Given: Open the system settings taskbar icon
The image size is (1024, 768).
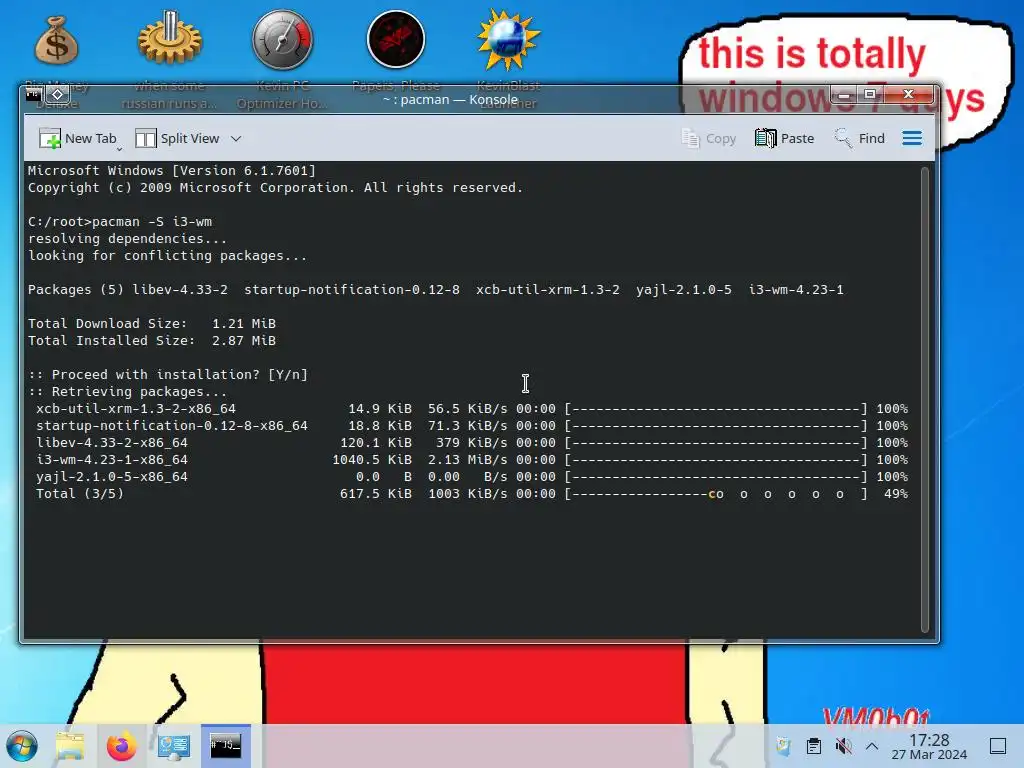Looking at the screenshot, I should tap(174, 746).
